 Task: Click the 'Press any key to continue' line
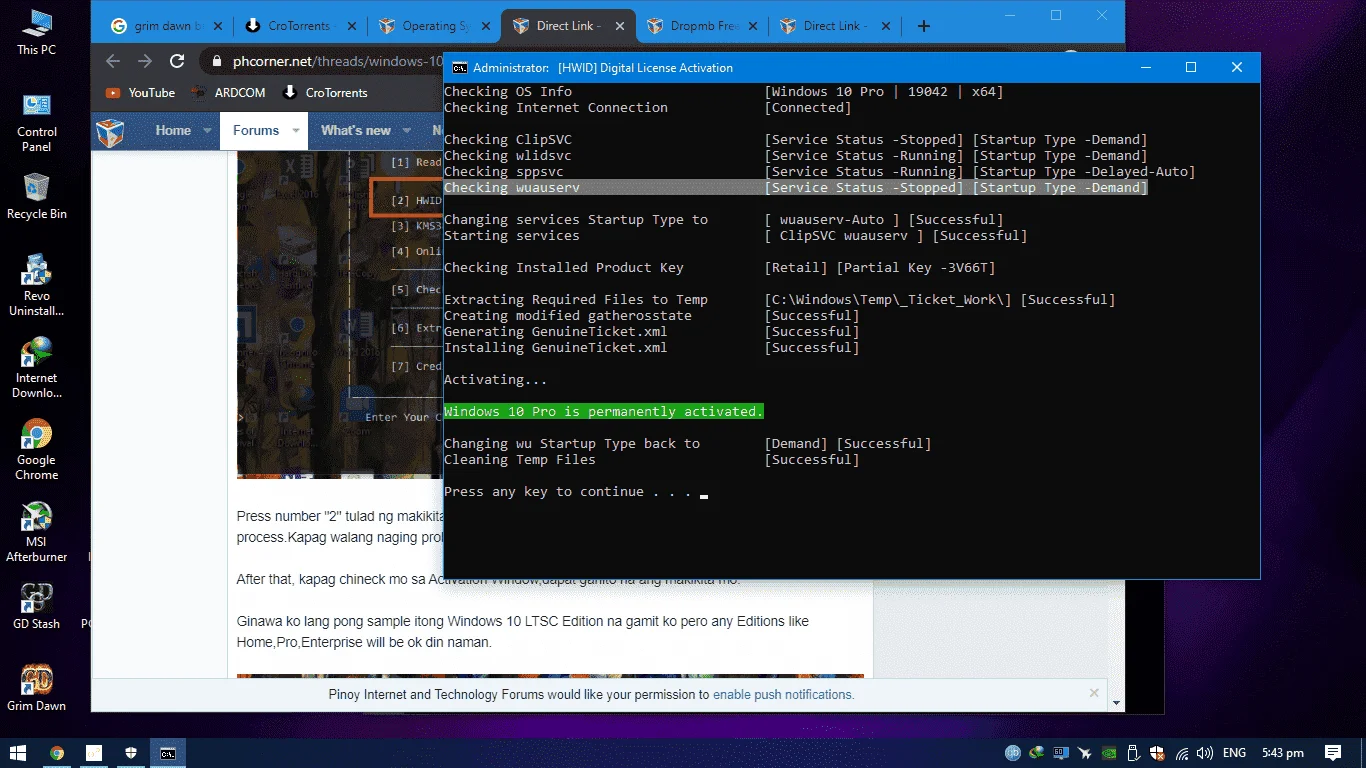(x=568, y=492)
